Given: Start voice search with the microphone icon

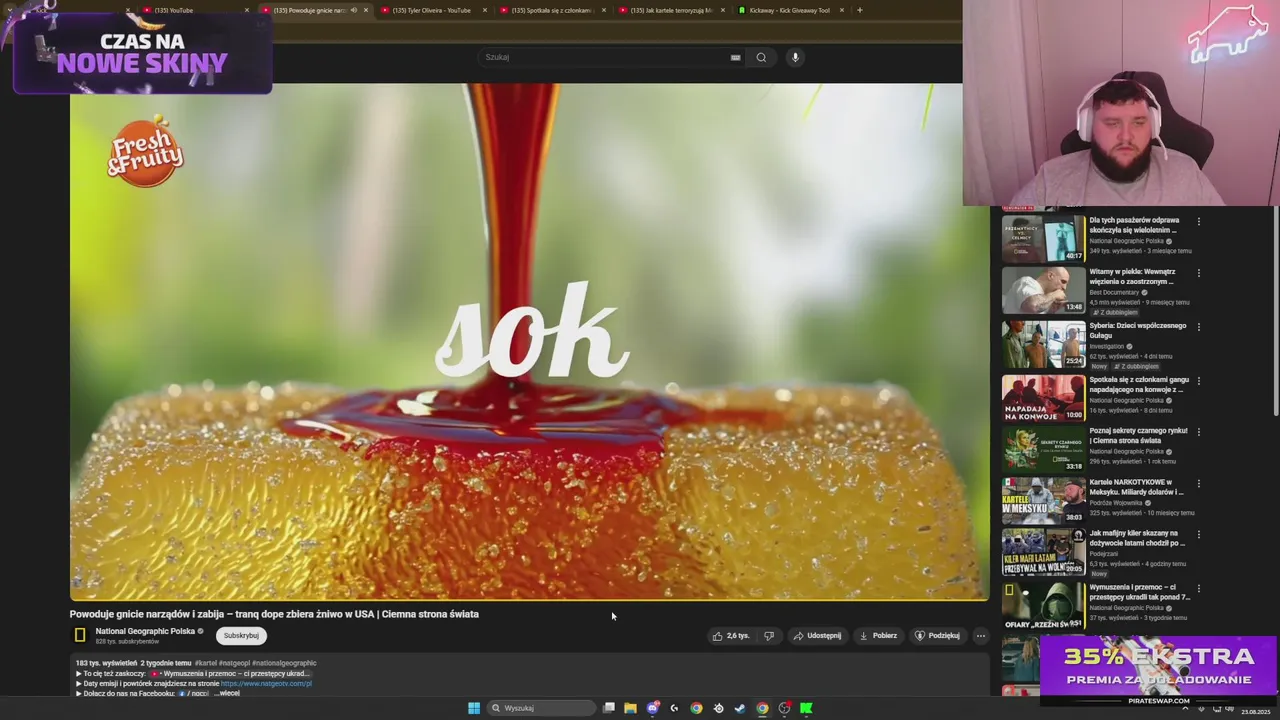Looking at the screenshot, I should click(795, 57).
